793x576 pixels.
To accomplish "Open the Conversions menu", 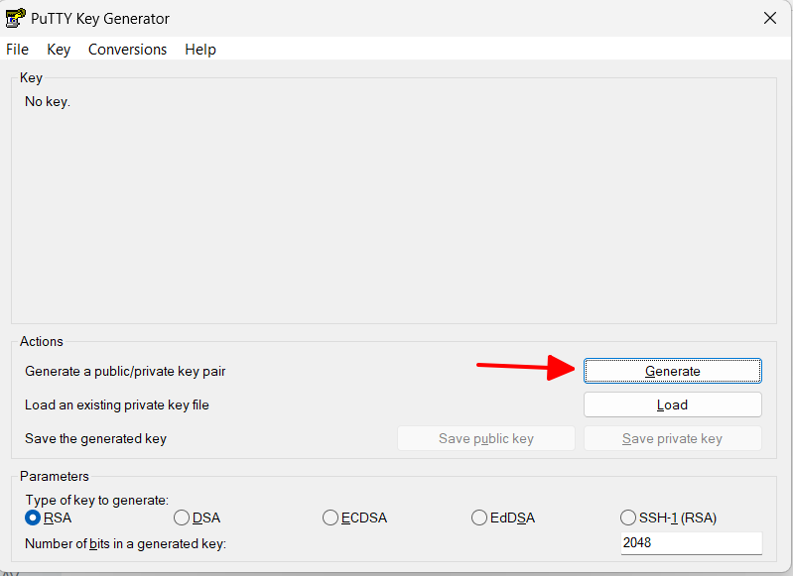I will (127, 49).
